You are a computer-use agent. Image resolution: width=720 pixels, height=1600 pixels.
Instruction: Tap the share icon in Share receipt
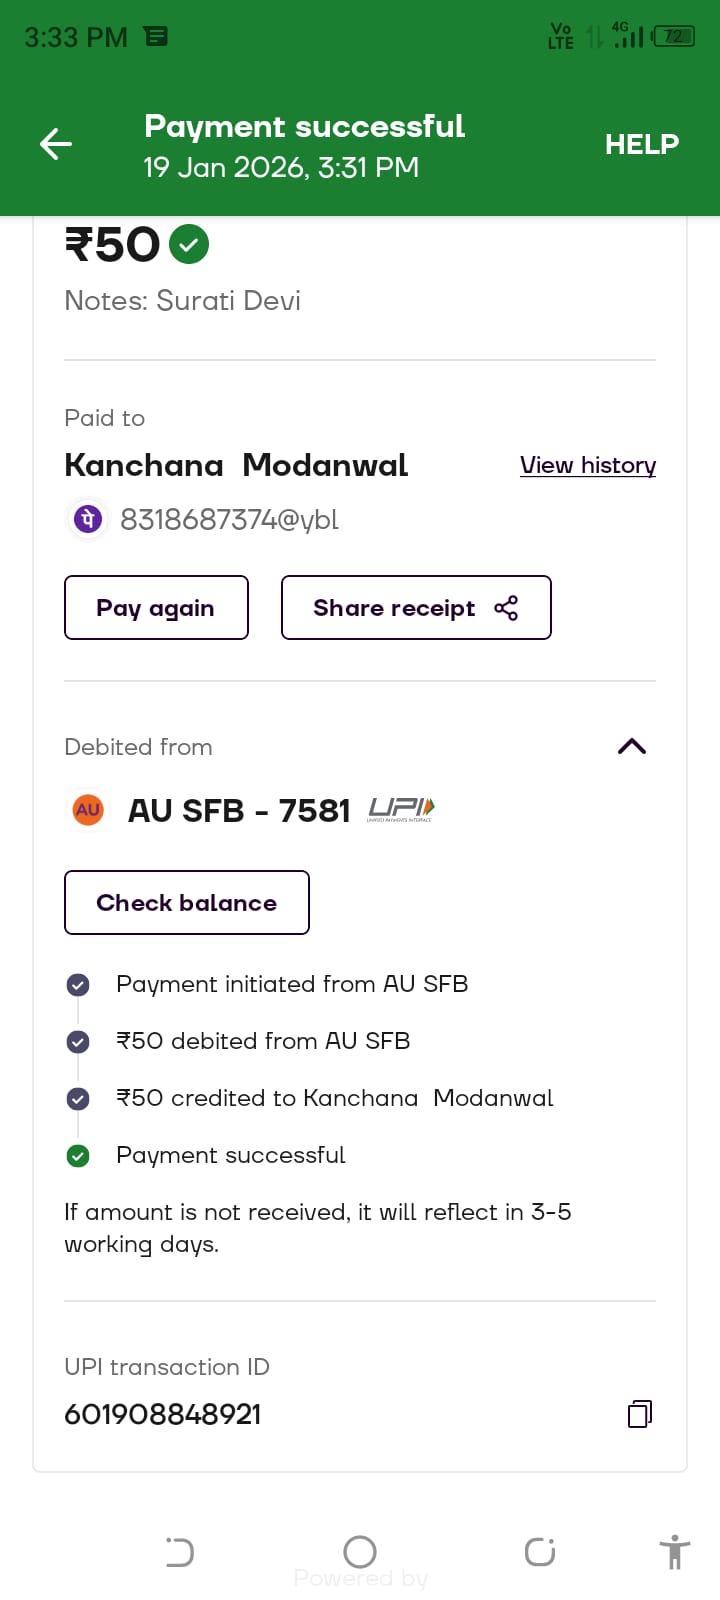tap(506, 608)
